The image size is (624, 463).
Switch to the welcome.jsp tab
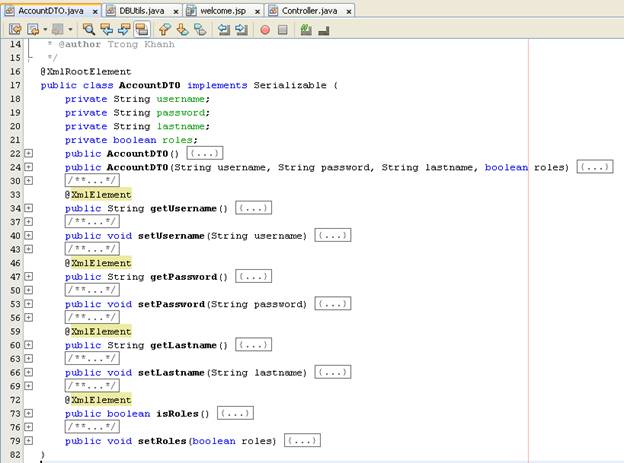223,11
